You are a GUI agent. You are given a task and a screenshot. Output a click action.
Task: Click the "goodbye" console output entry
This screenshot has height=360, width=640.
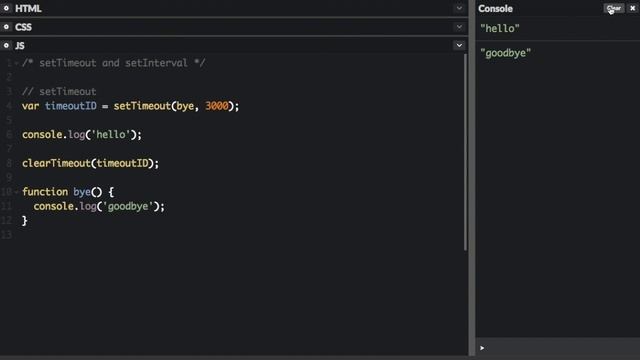505,53
